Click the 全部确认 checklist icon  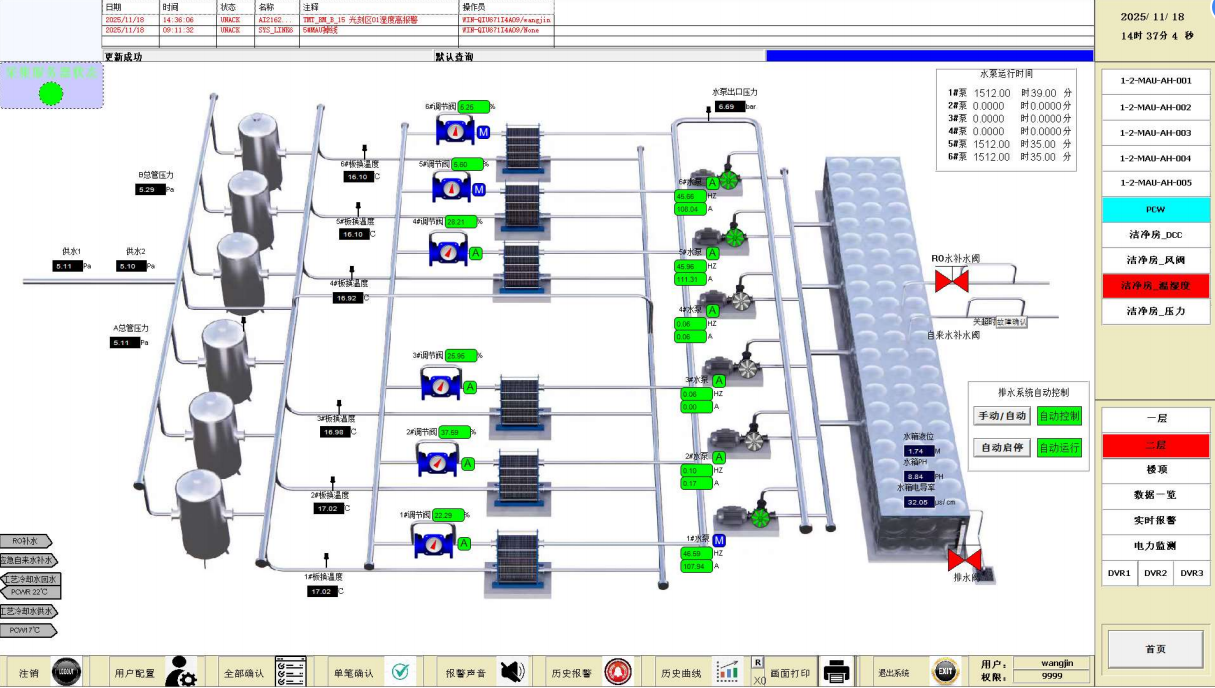[x=289, y=672]
